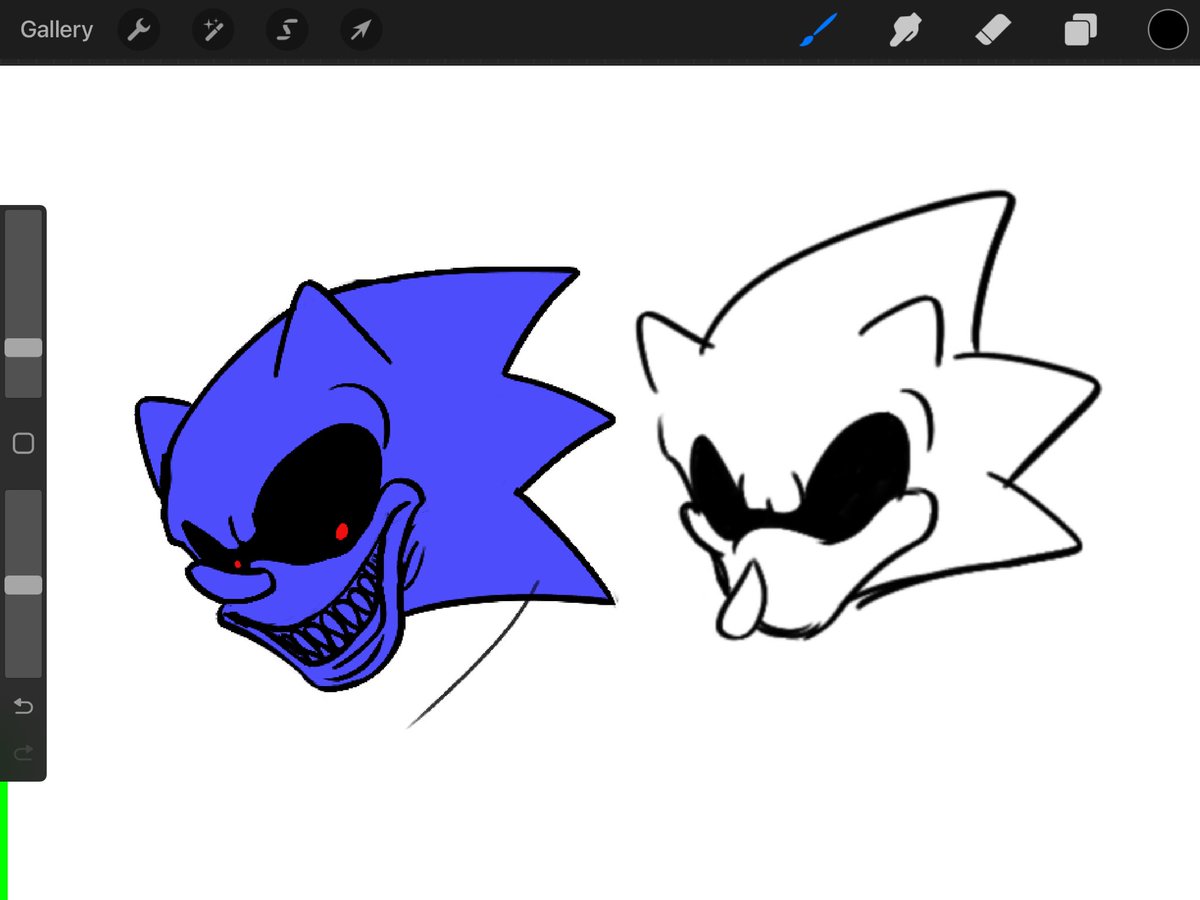Select the Brush tool
The image size is (1200, 900).
click(816, 31)
